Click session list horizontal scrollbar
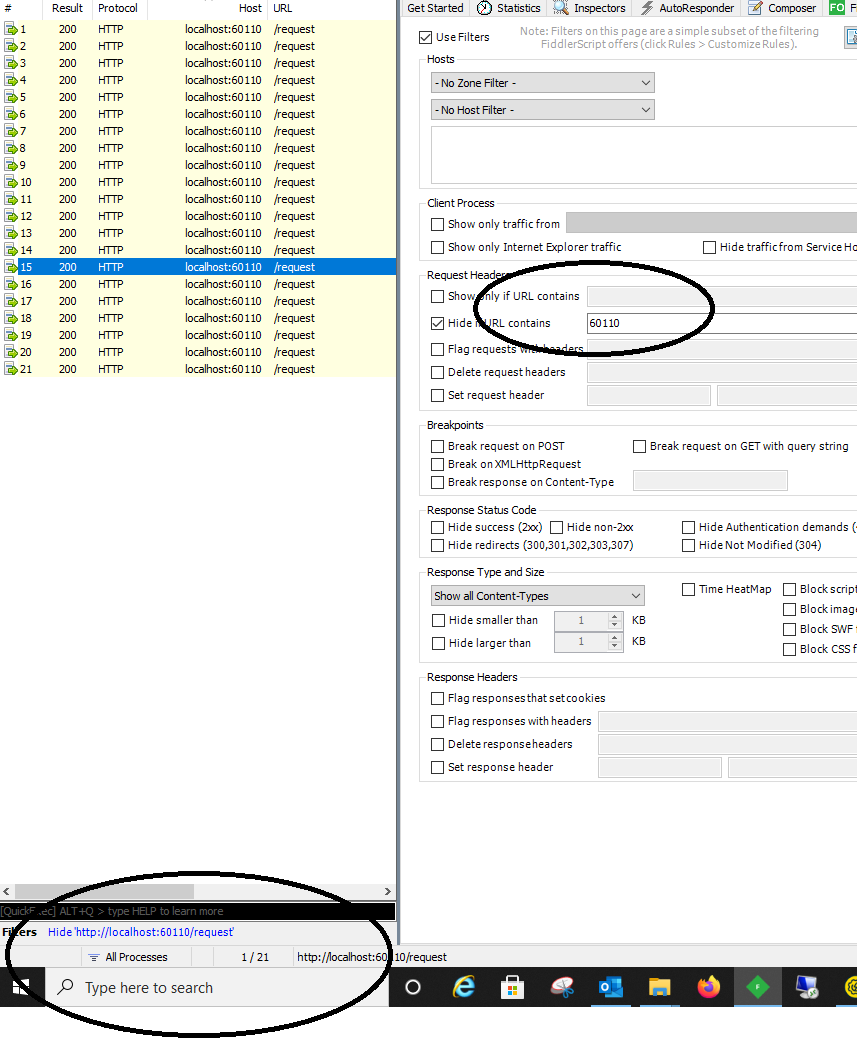The width and height of the screenshot is (857, 1045). 105,891
